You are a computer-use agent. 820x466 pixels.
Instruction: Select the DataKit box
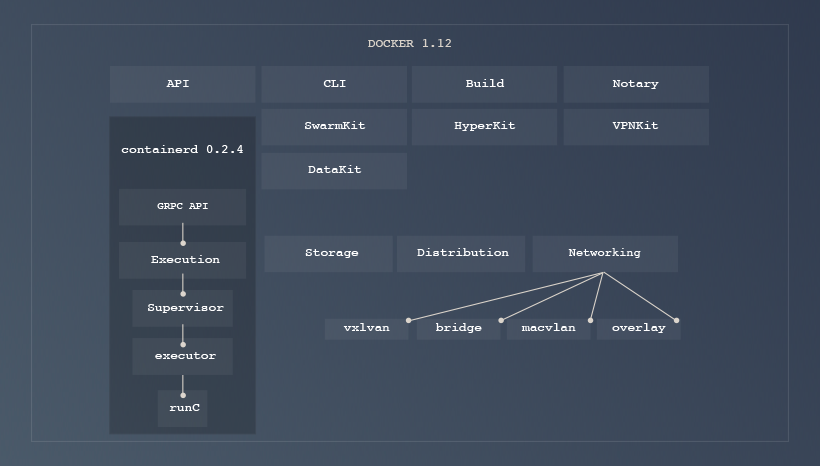[x=334, y=170]
